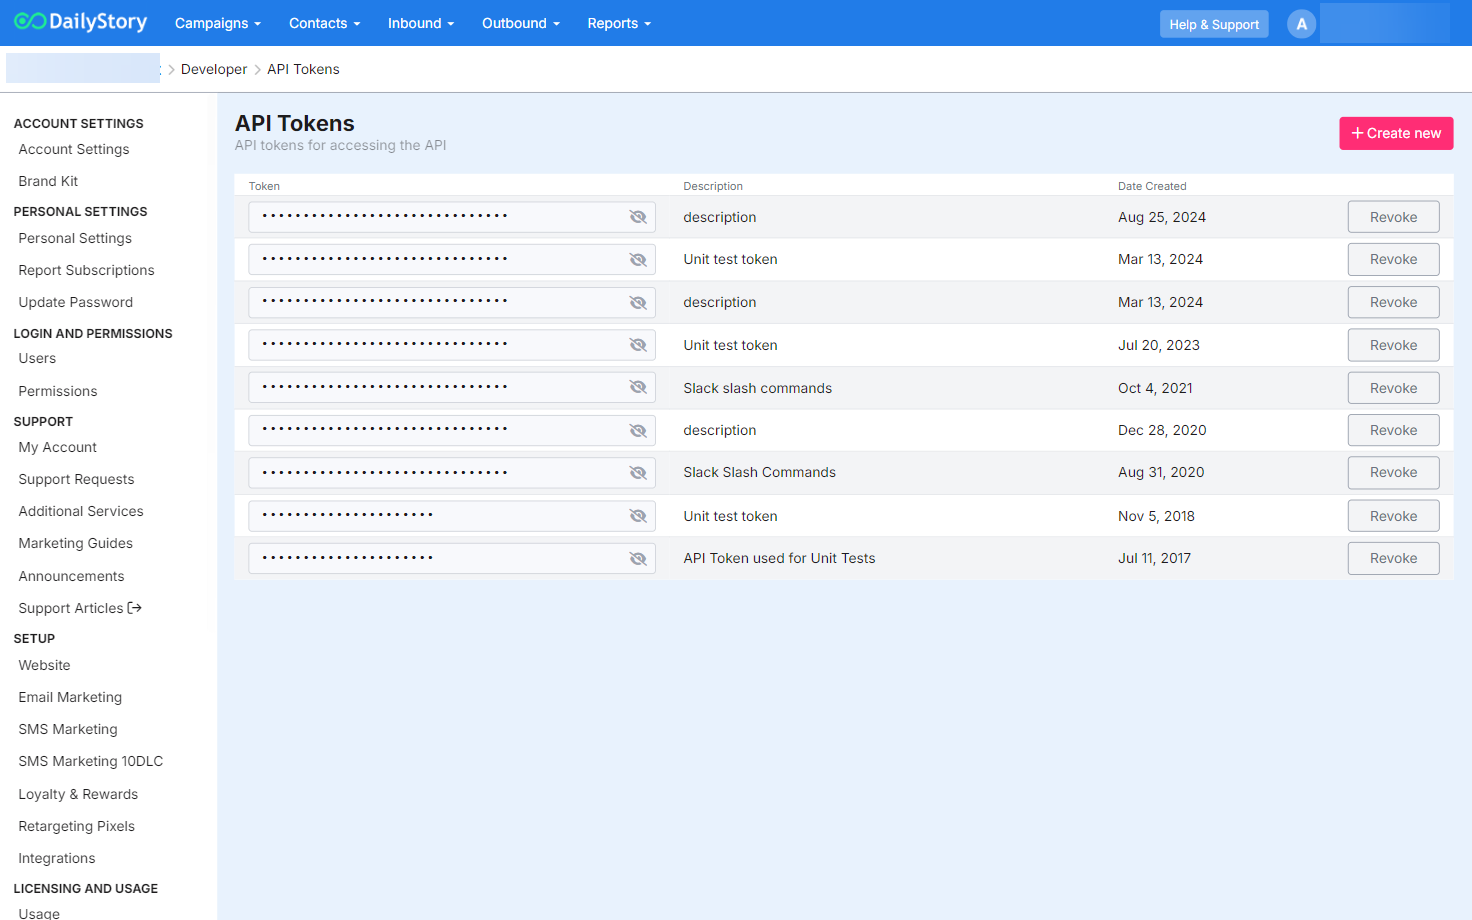Screen dimensions: 1472x920
Task: Reveal the Aug 25, 2024 description token
Action: tap(638, 217)
